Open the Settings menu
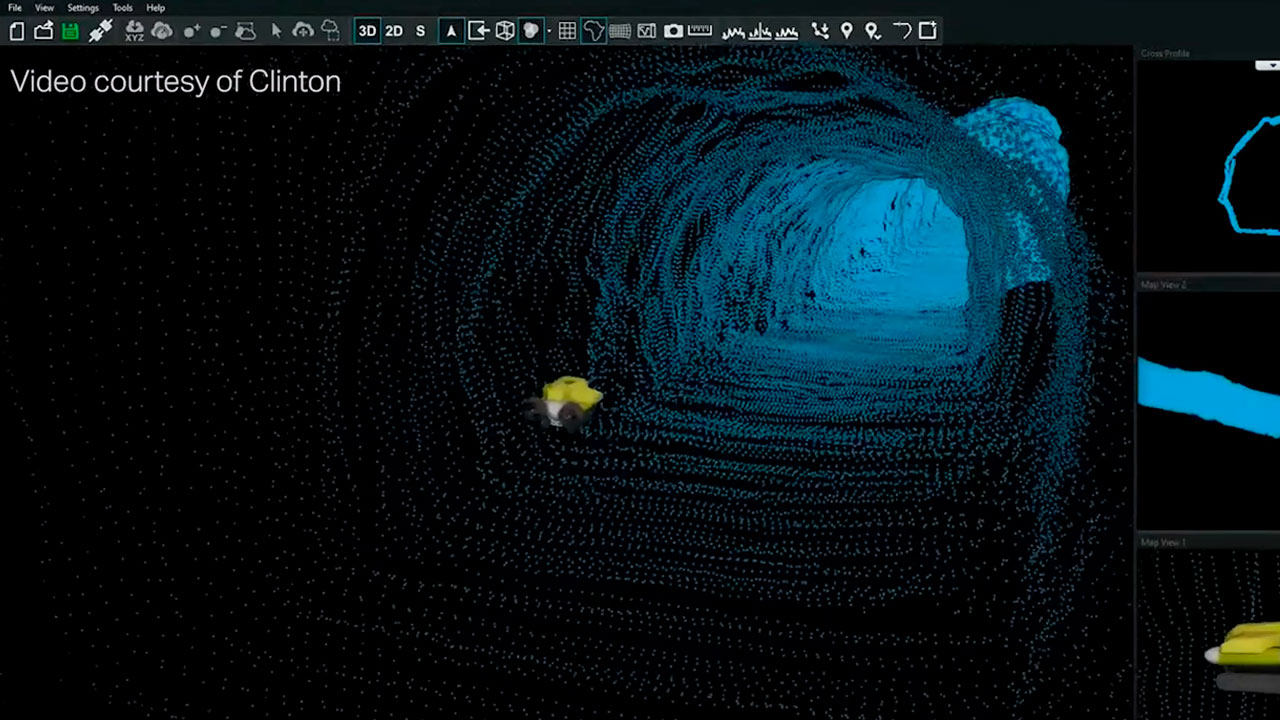The width and height of the screenshot is (1280, 720). [83, 8]
